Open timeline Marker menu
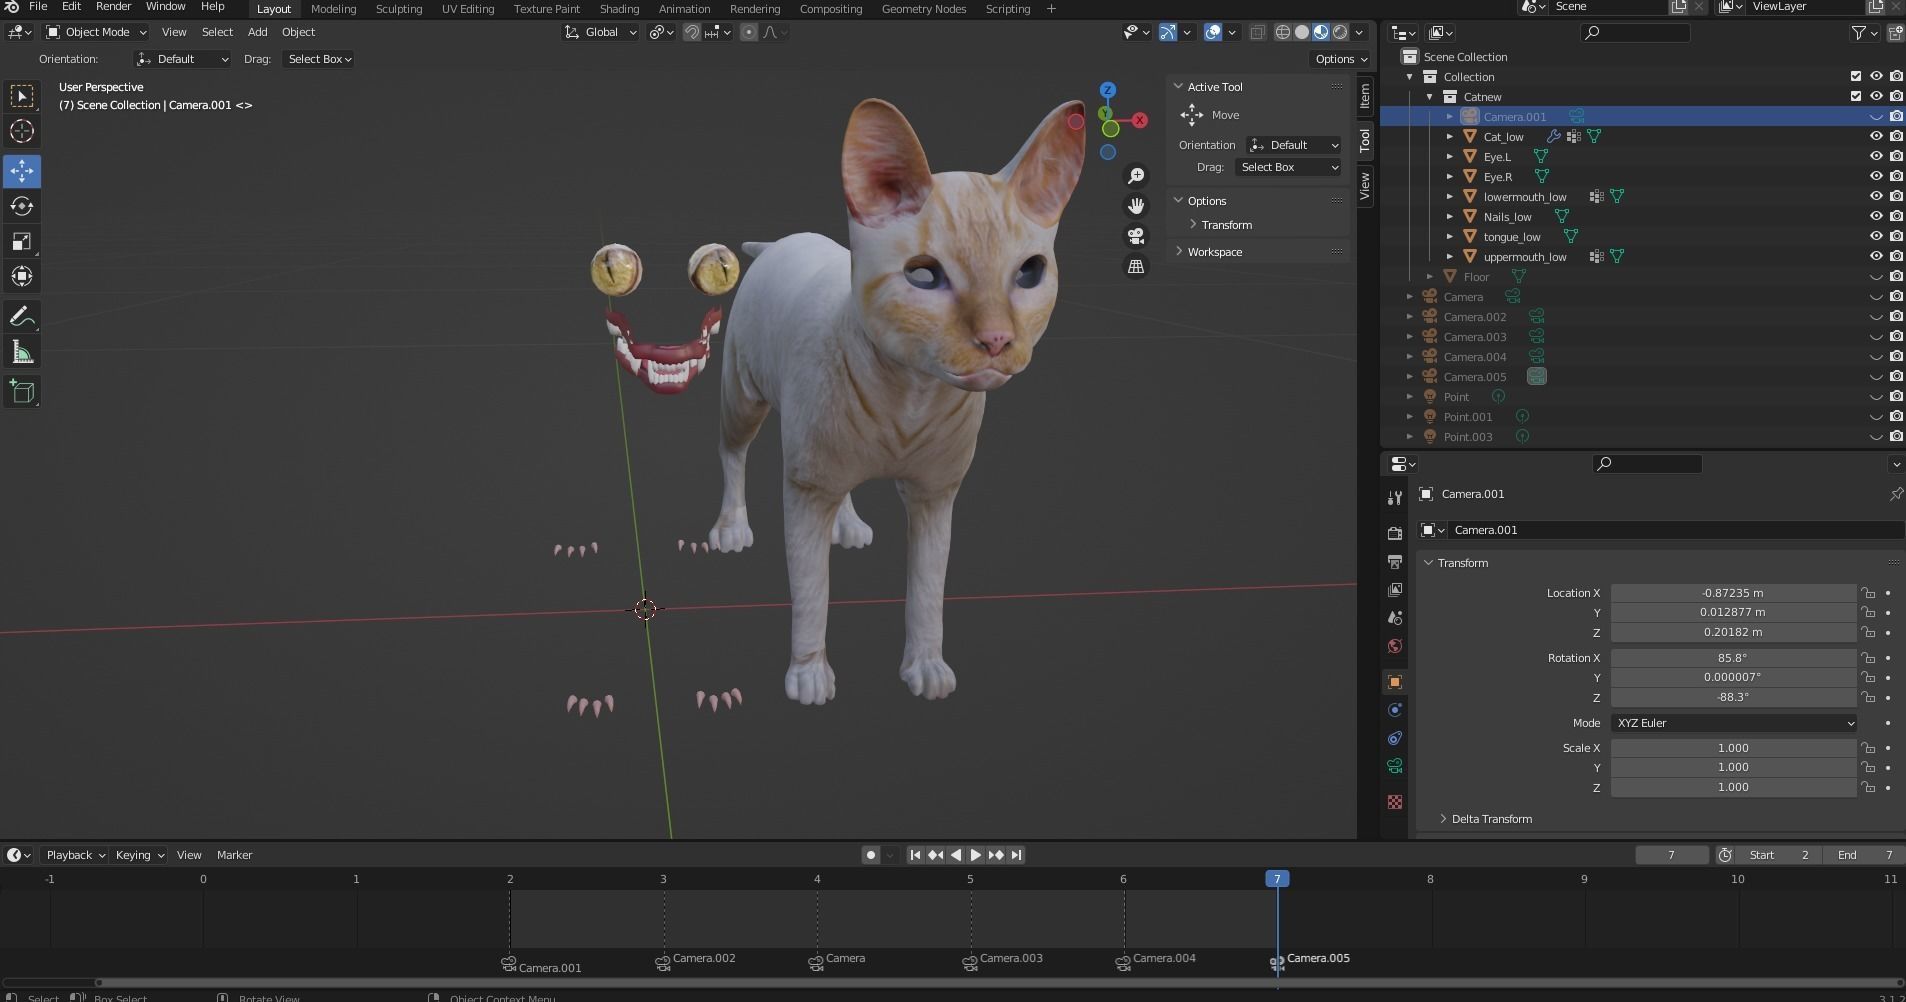 pos(234,855)
